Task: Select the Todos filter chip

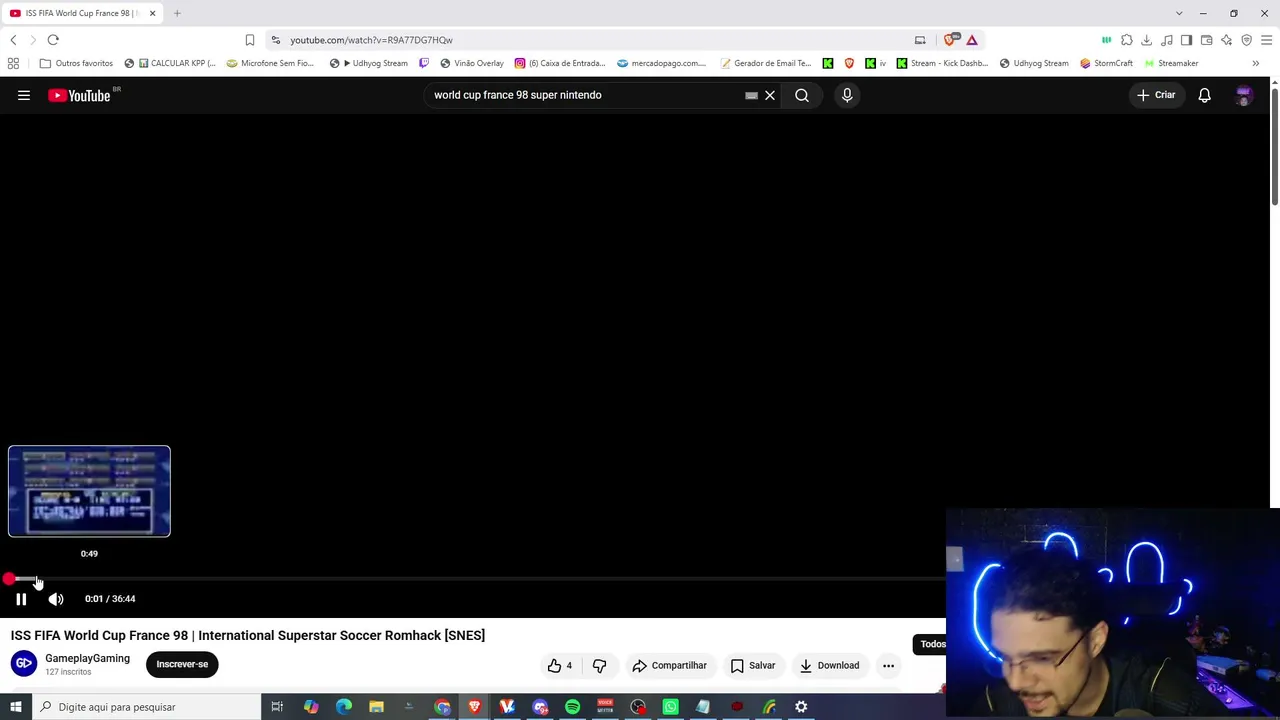Action: tap(932, 644)
